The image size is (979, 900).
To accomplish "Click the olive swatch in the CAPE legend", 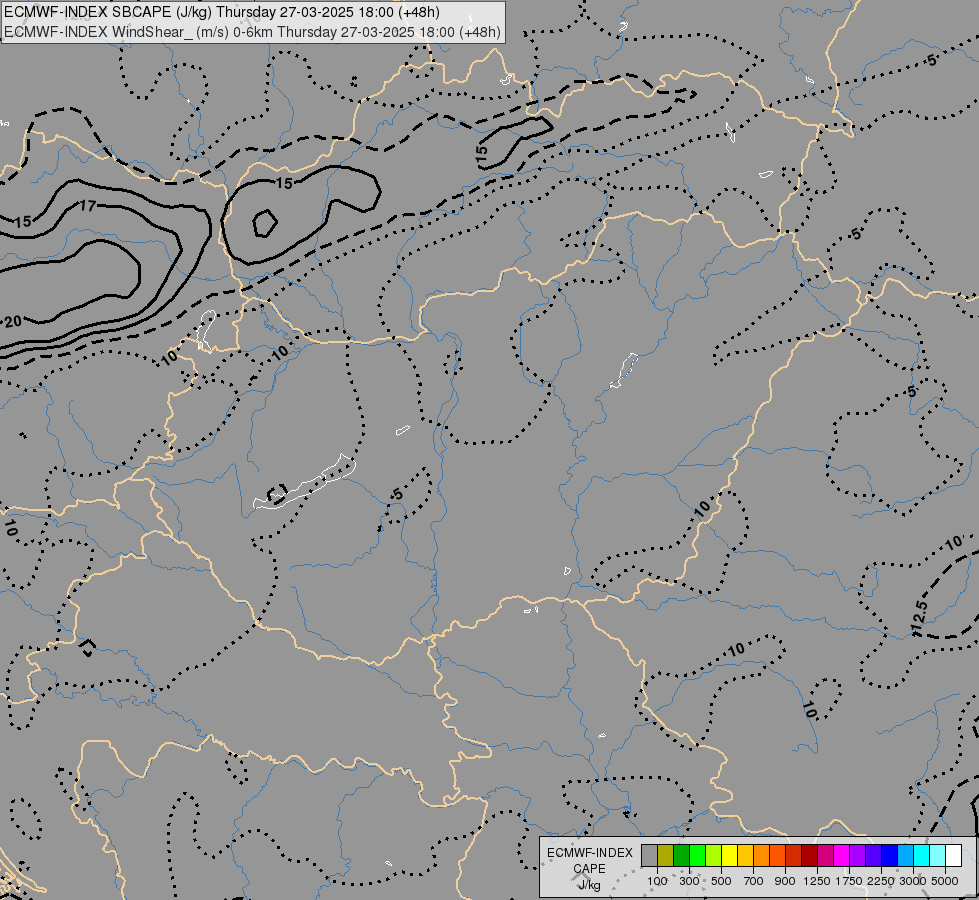I will tap(666, 856).
